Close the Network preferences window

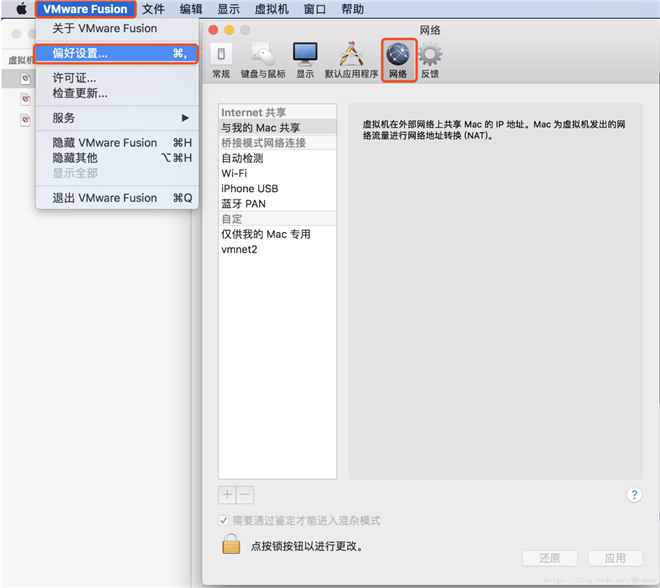coord(213,30)
